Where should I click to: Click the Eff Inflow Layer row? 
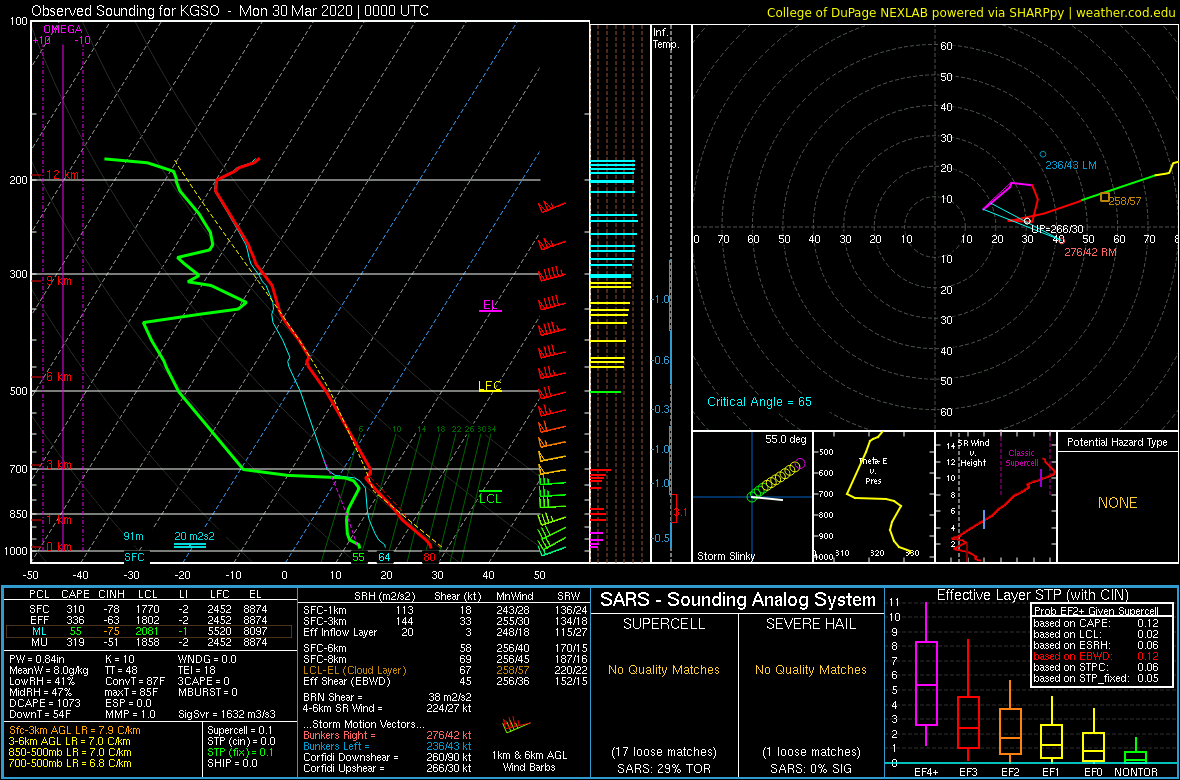tap(446, 630)
